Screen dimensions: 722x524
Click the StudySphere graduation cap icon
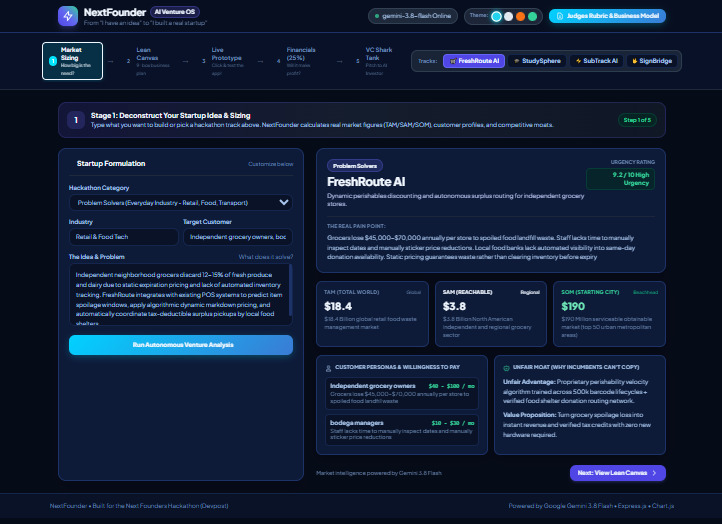click(x=517, y=61)
